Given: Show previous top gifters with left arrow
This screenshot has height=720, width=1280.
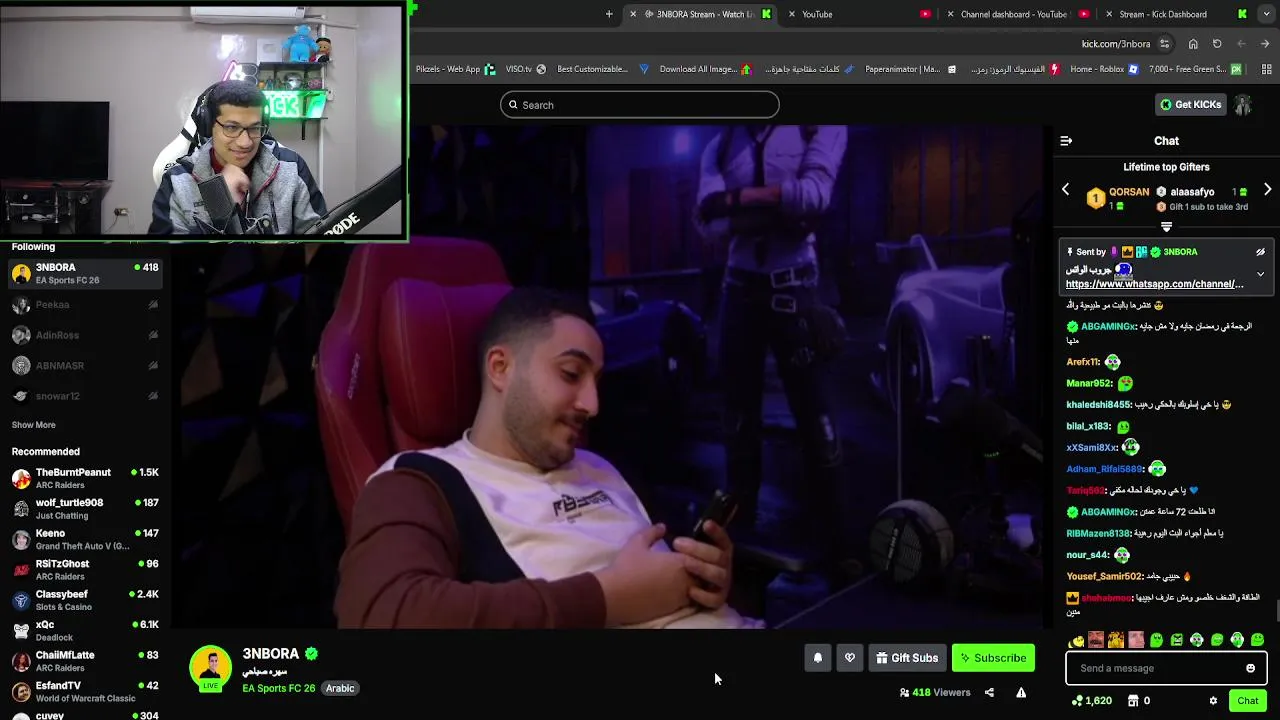Looking at the screenshot, I should point(1065,190).
